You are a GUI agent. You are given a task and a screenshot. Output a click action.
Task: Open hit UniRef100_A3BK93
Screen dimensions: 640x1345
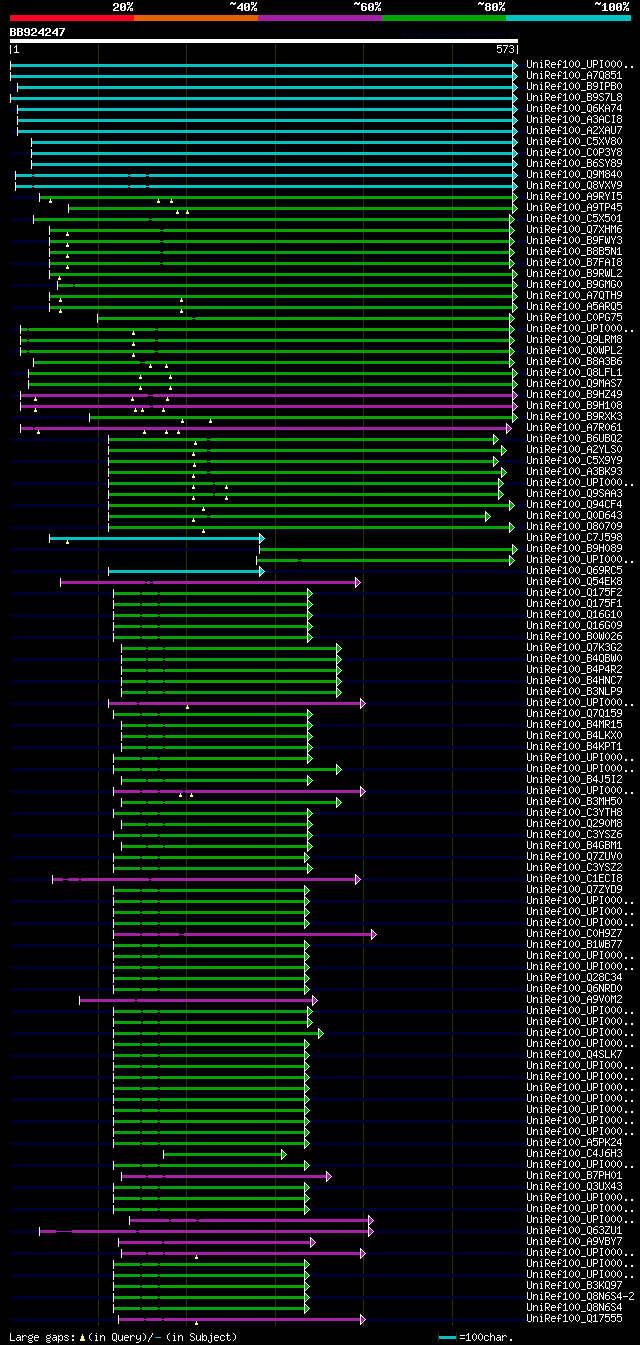[574, 471]
